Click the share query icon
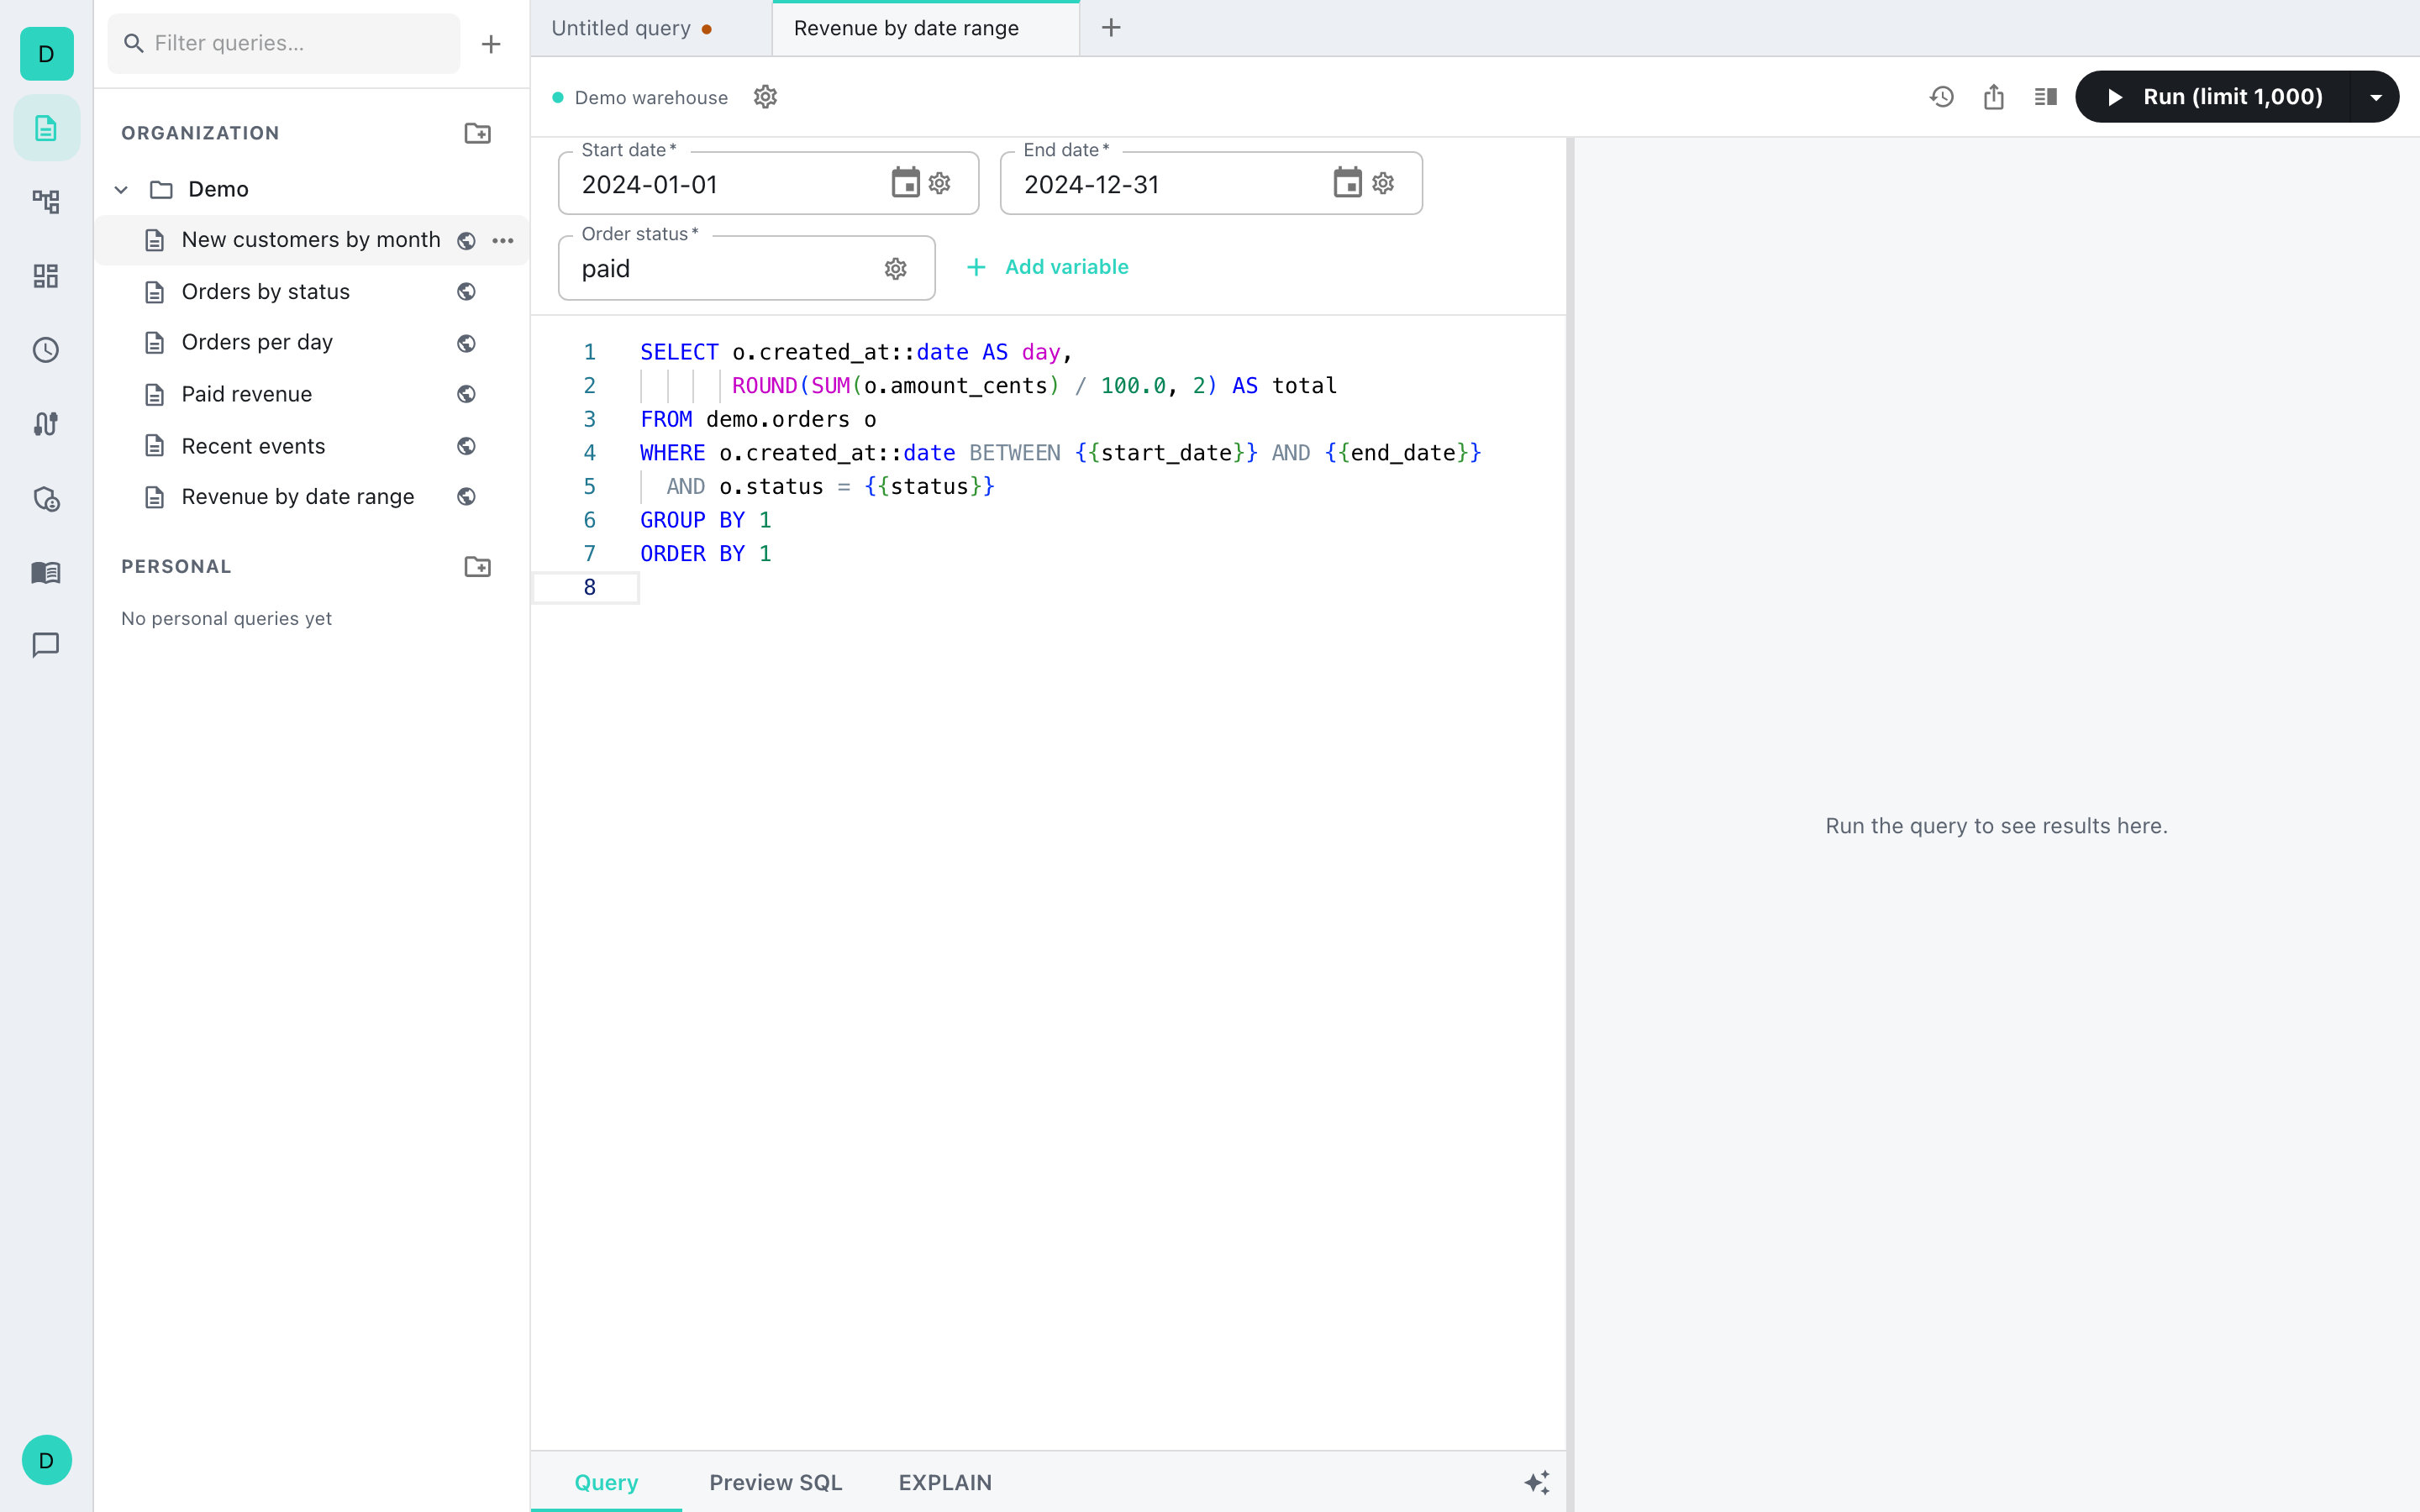Screen dimensions: 2420x1512 [1994, 97]
